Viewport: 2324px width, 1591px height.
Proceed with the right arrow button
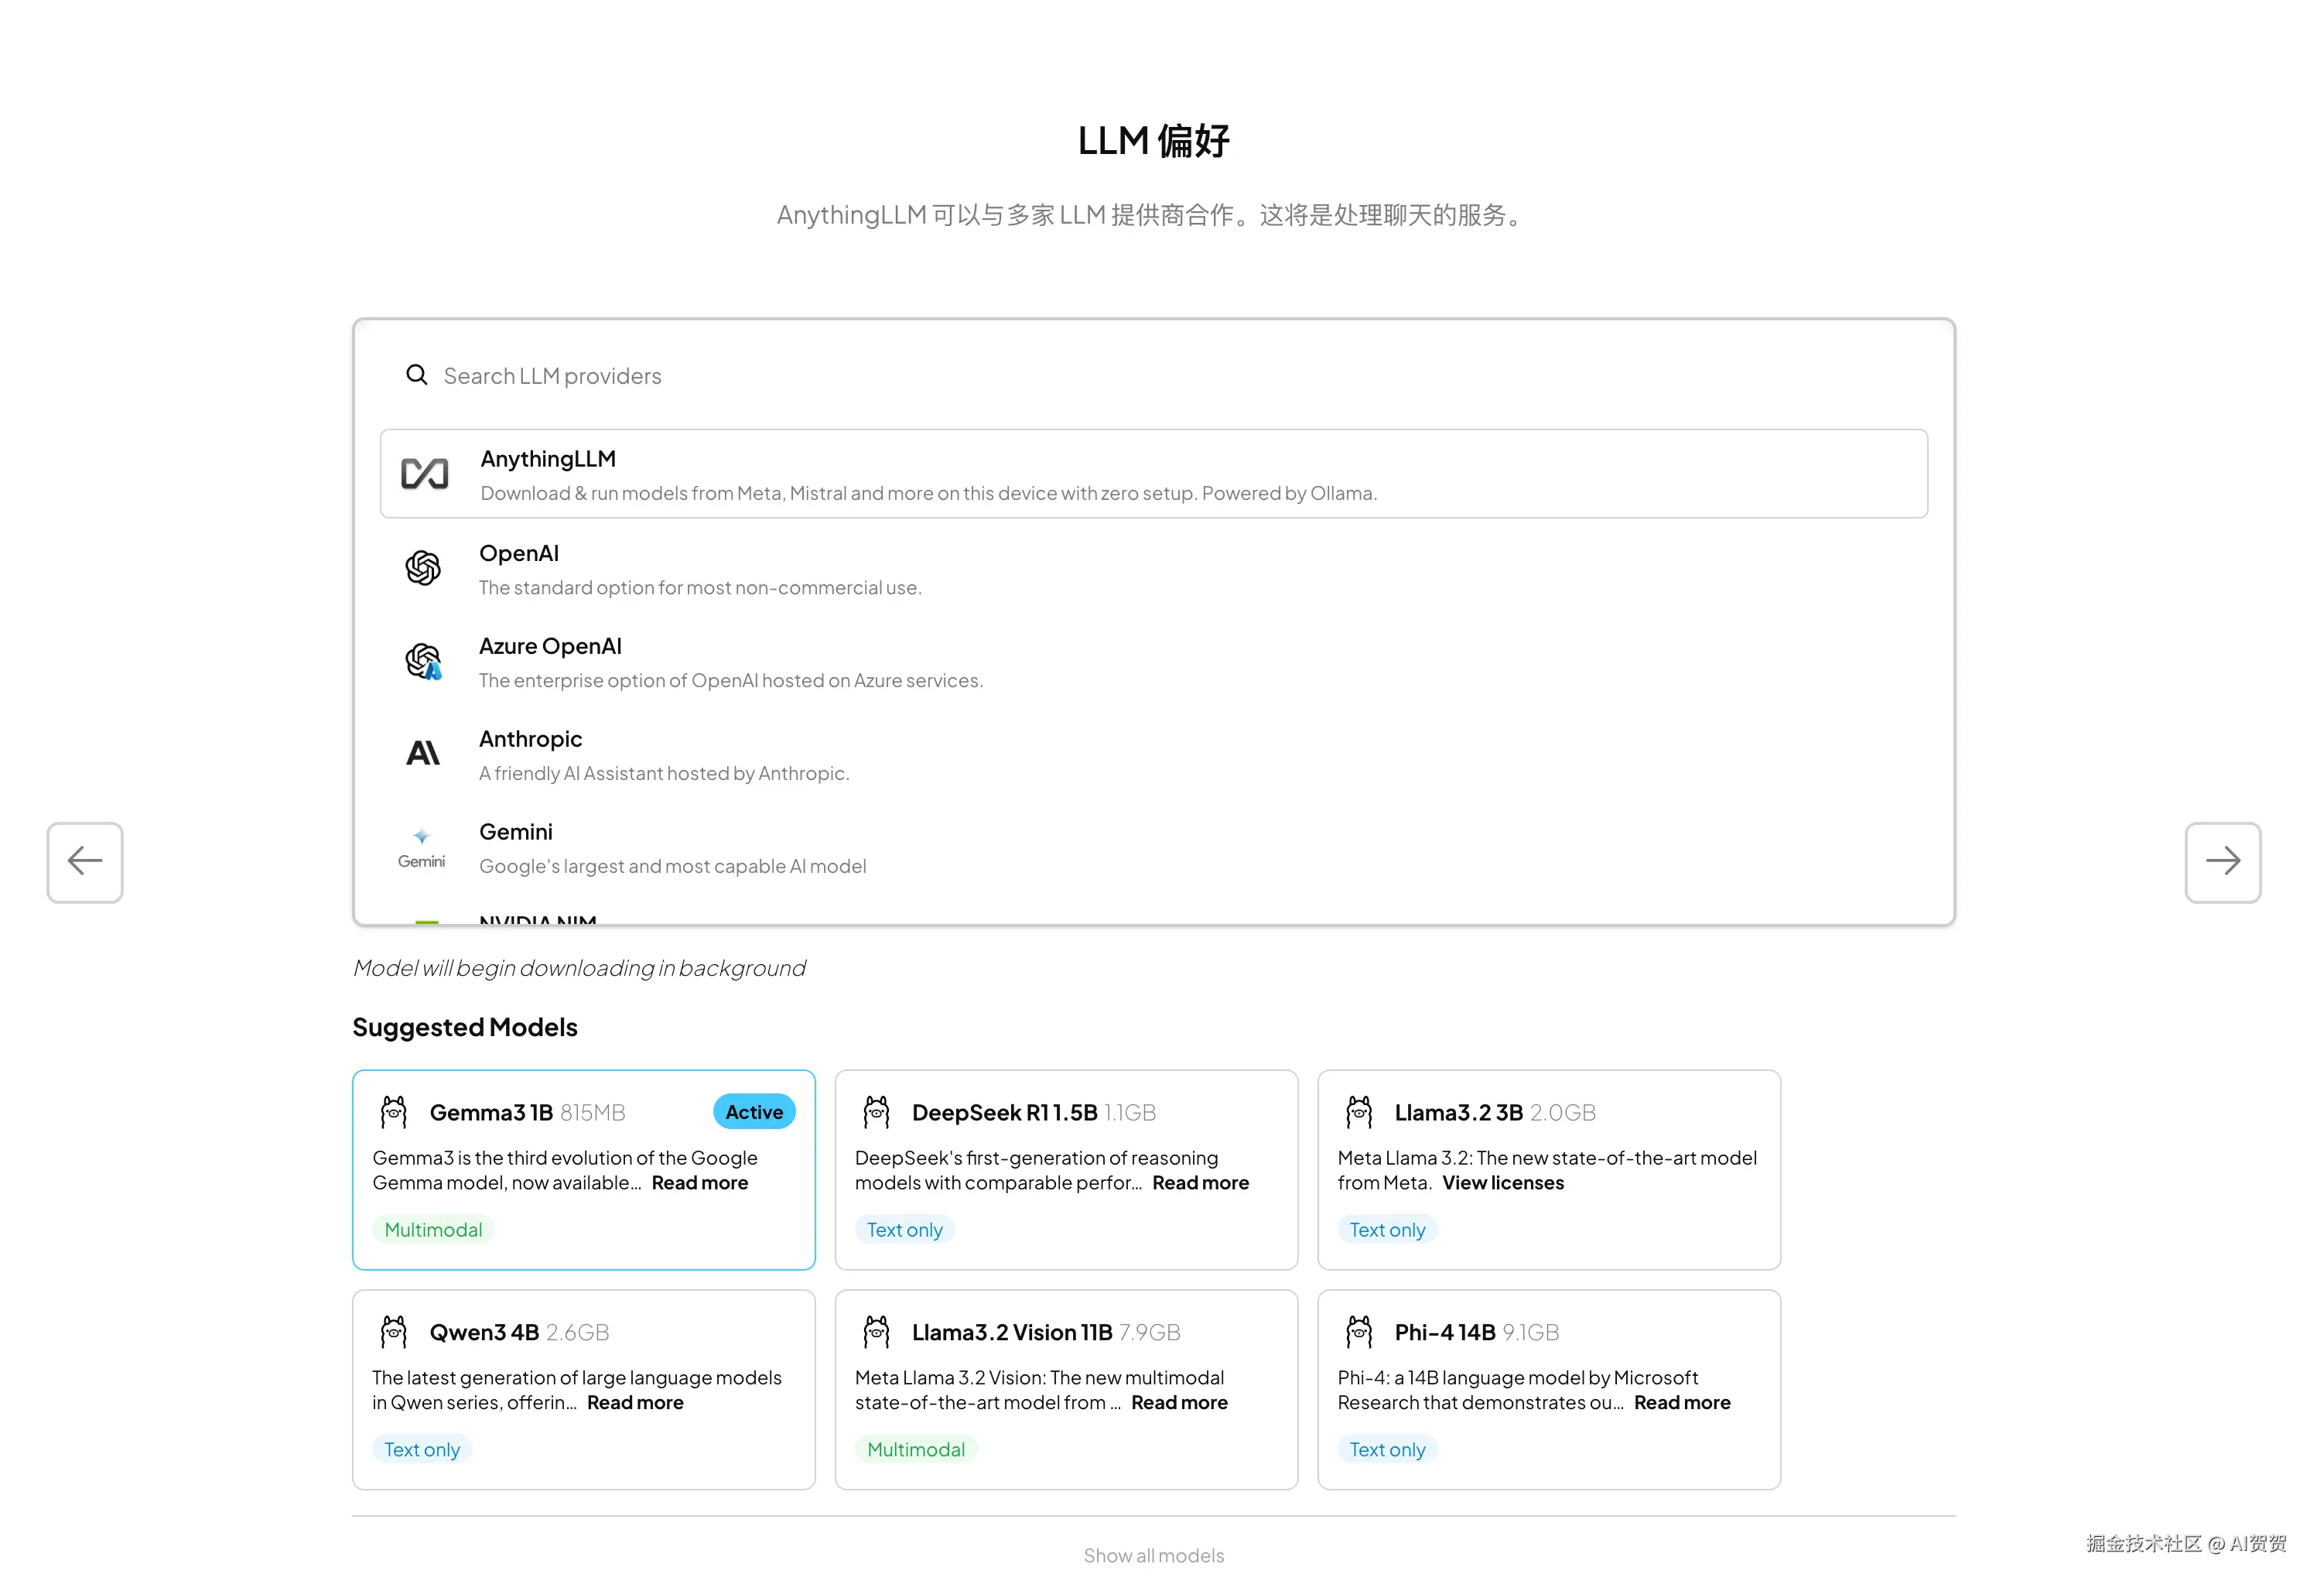pos(2222,862)
